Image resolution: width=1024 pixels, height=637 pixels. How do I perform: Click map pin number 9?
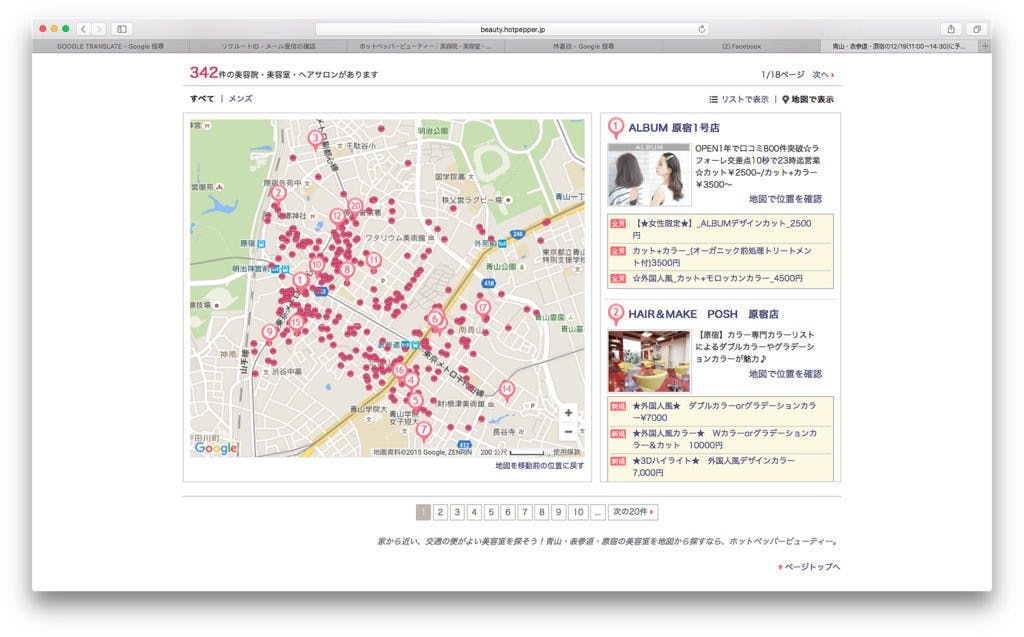[x=269, y=333]
